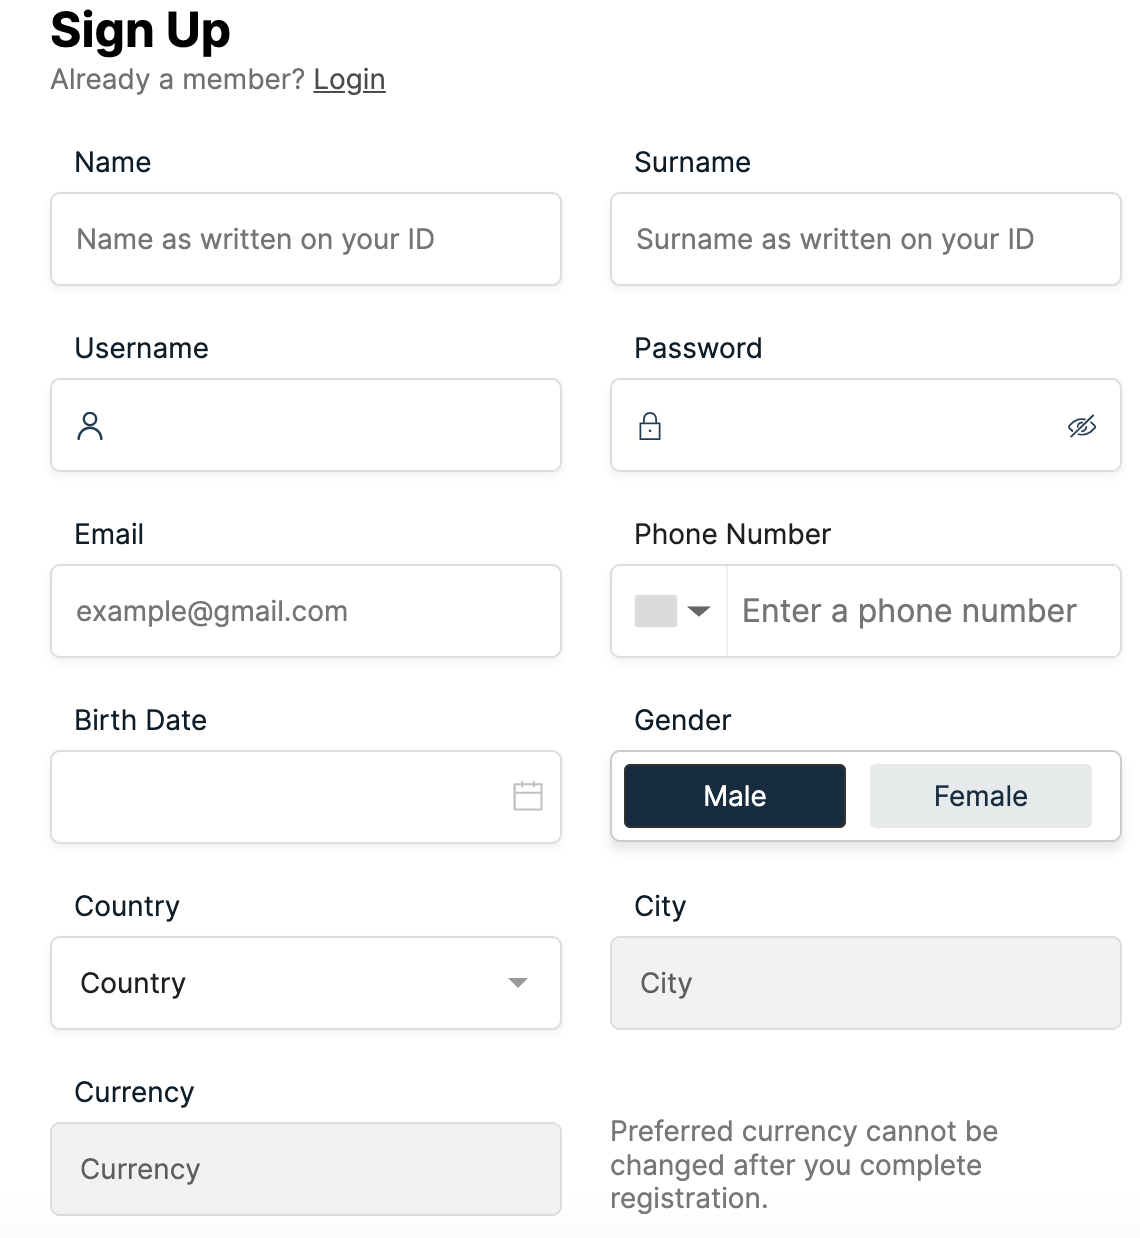Open the phone country code dropdown arrow
The height and width of the screenshot is (1238, 1140).
point(699,611)
